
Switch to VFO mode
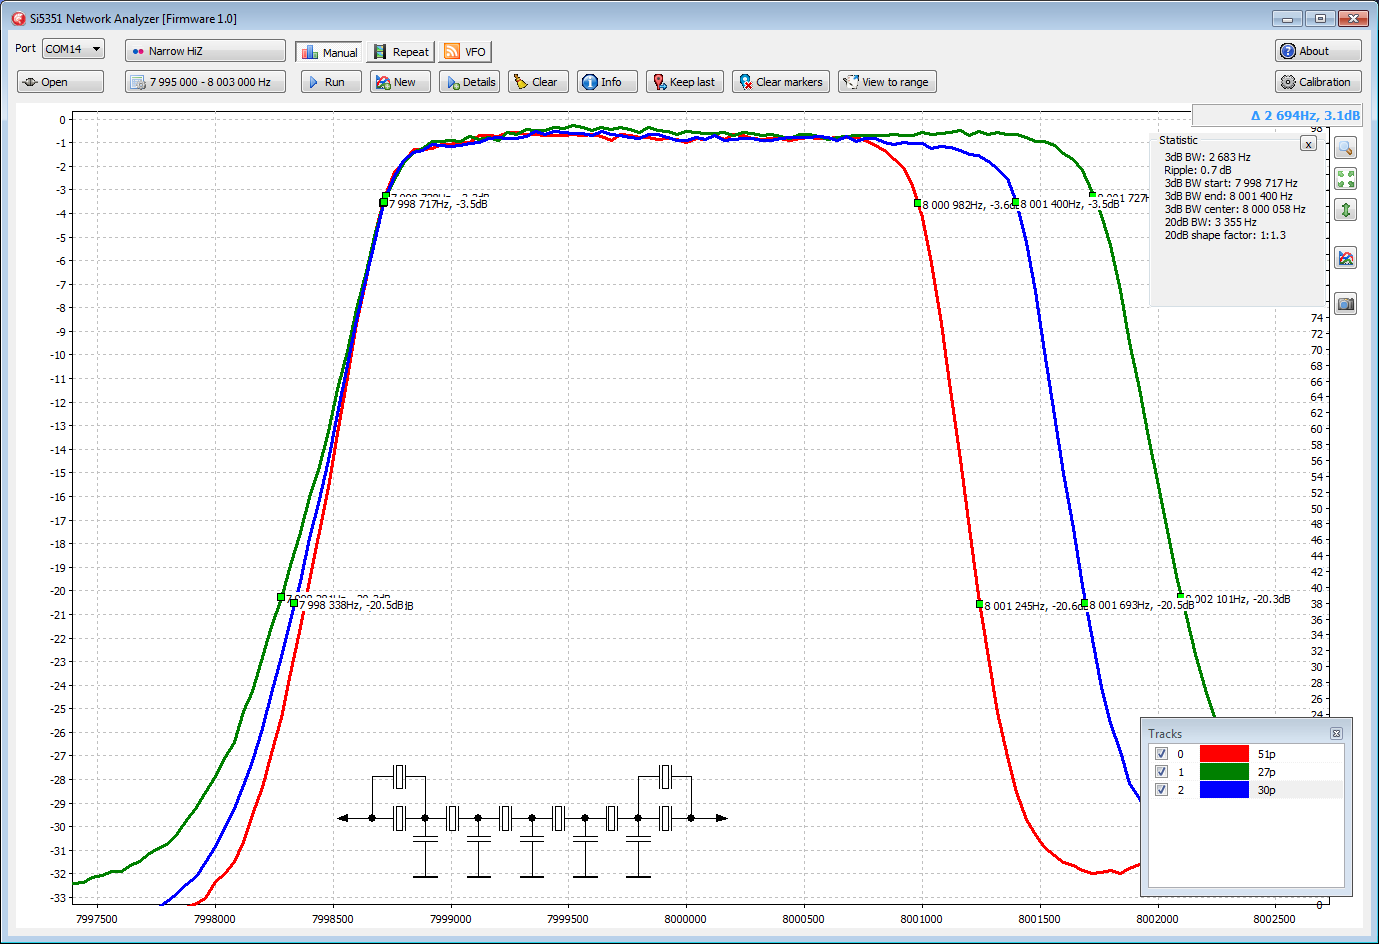(465, 52)
